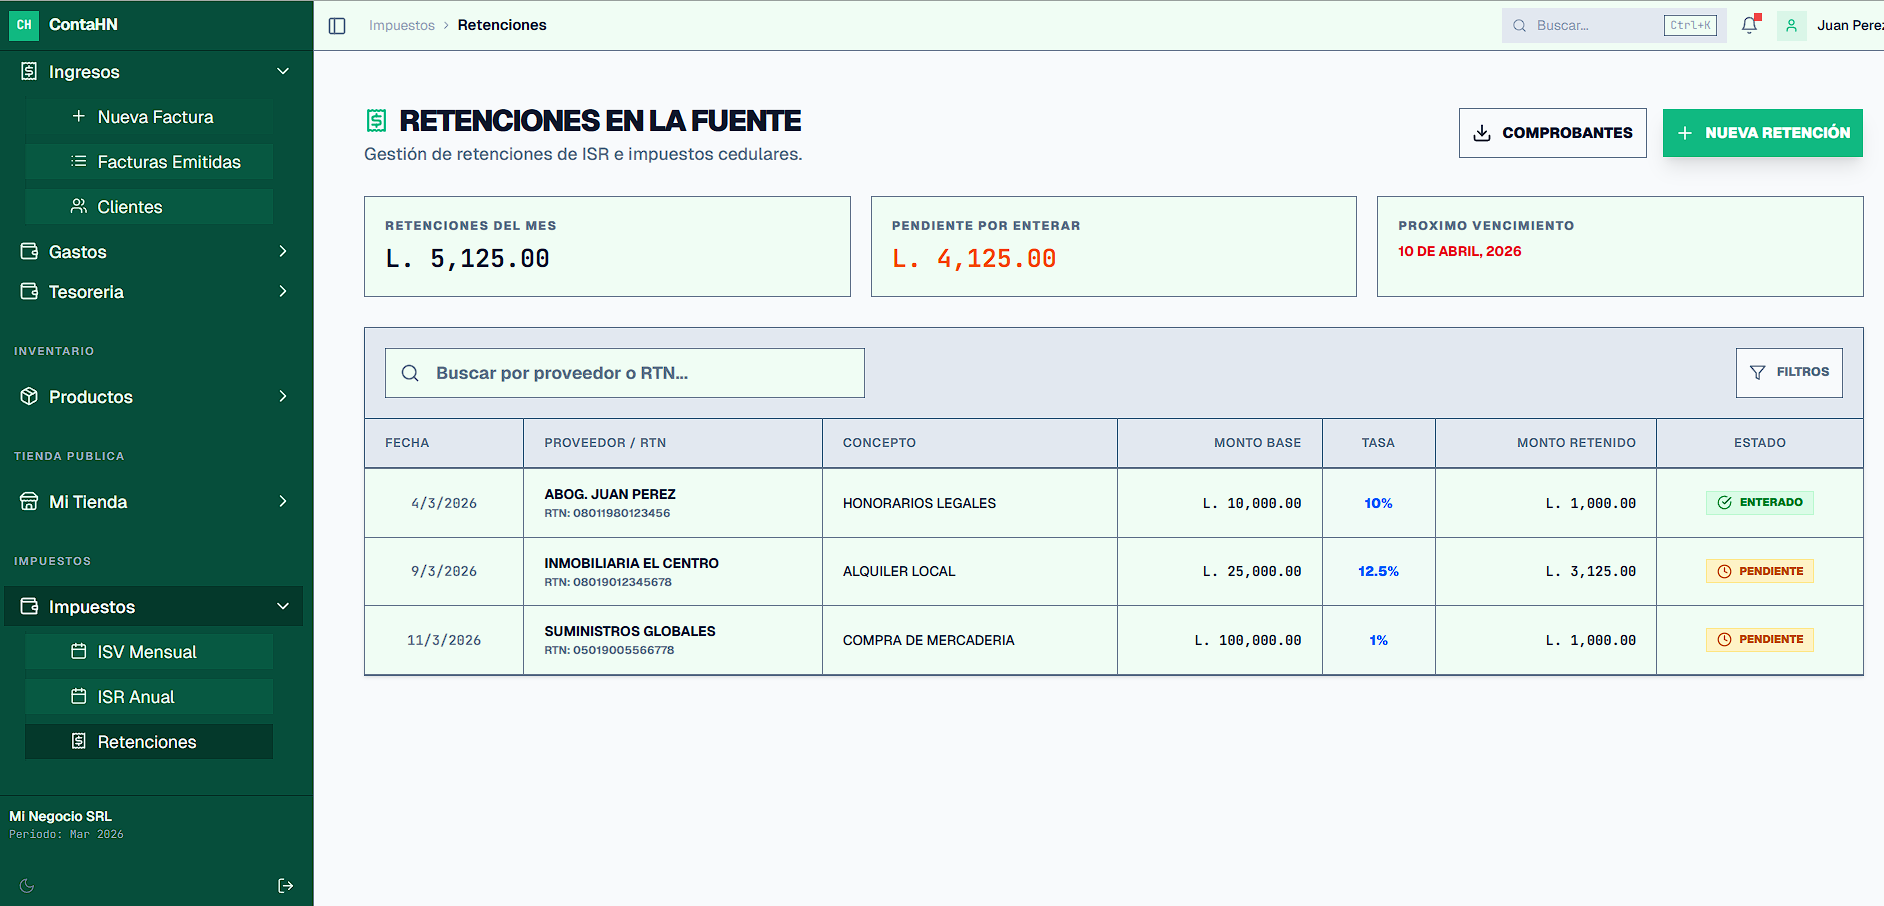Click the ContaHN logo badge
Screen dimensions: 1884x906
pyautogui.click(x=24, y=25)
